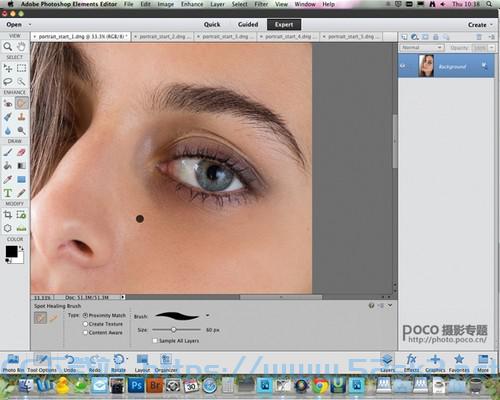The image size is (500, 400).
Task: Pick the Rectangular Marquee tool
Action: click(21, 68)
